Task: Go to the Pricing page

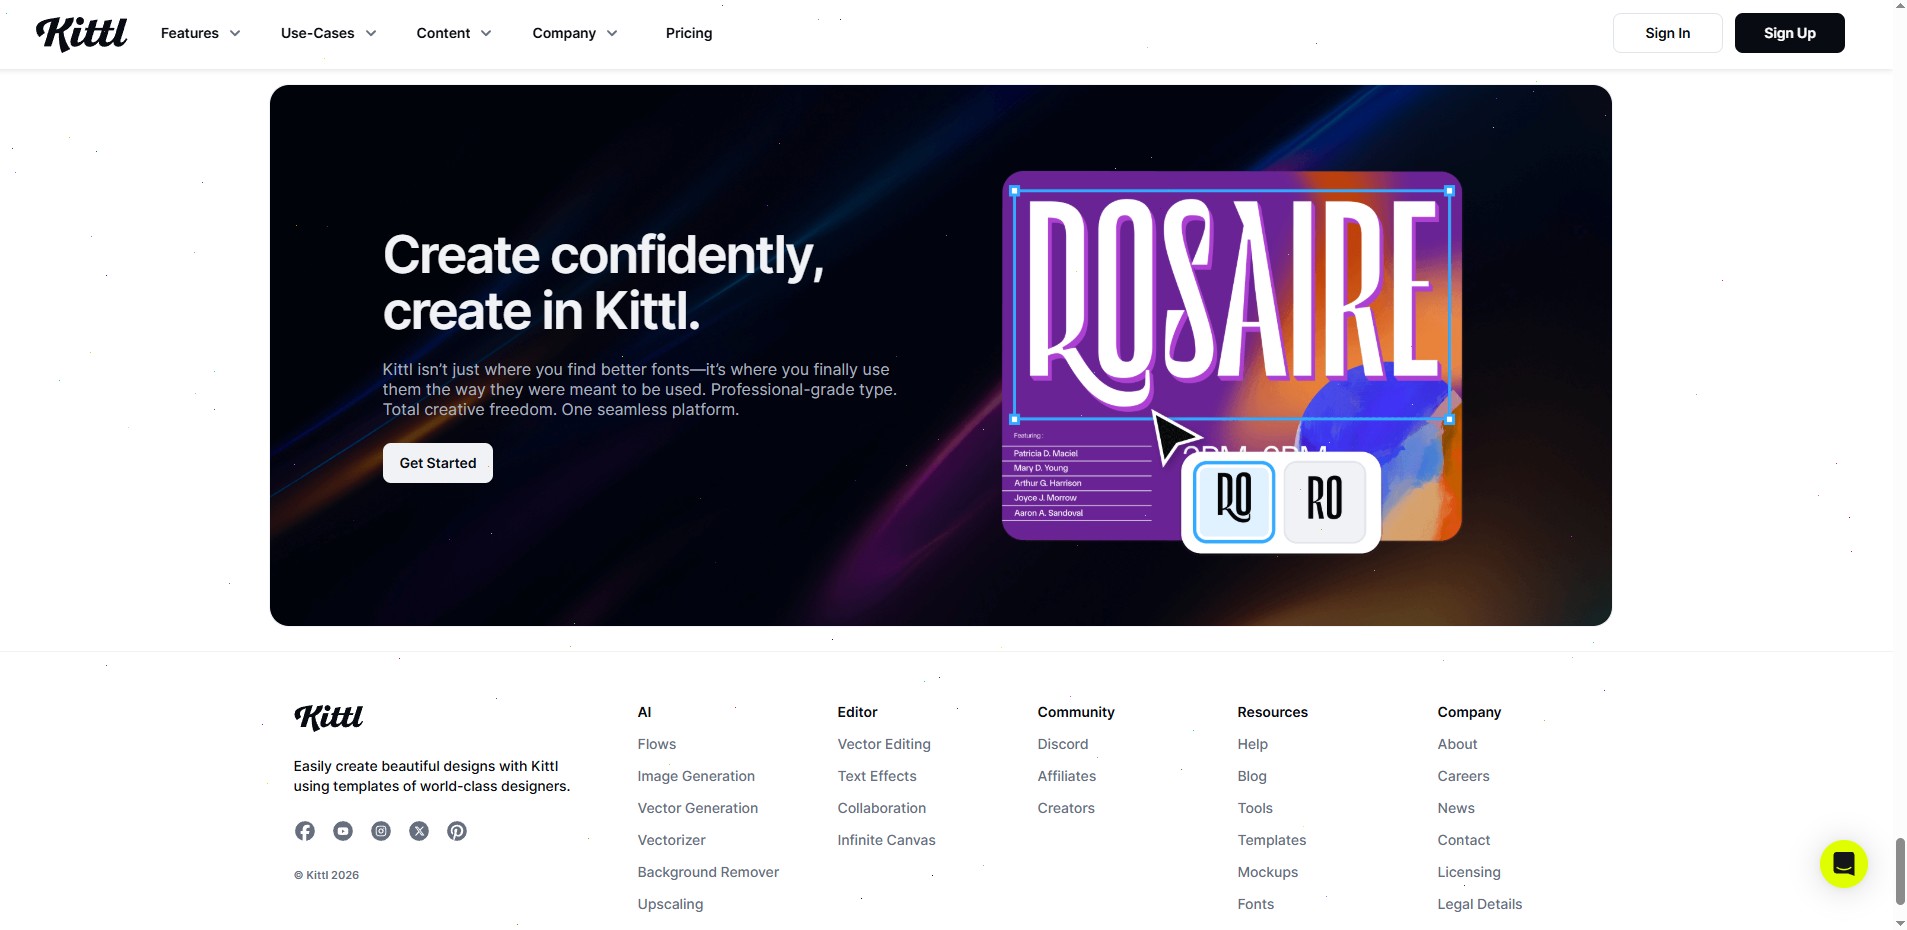Action: click(x=689, y=33)
